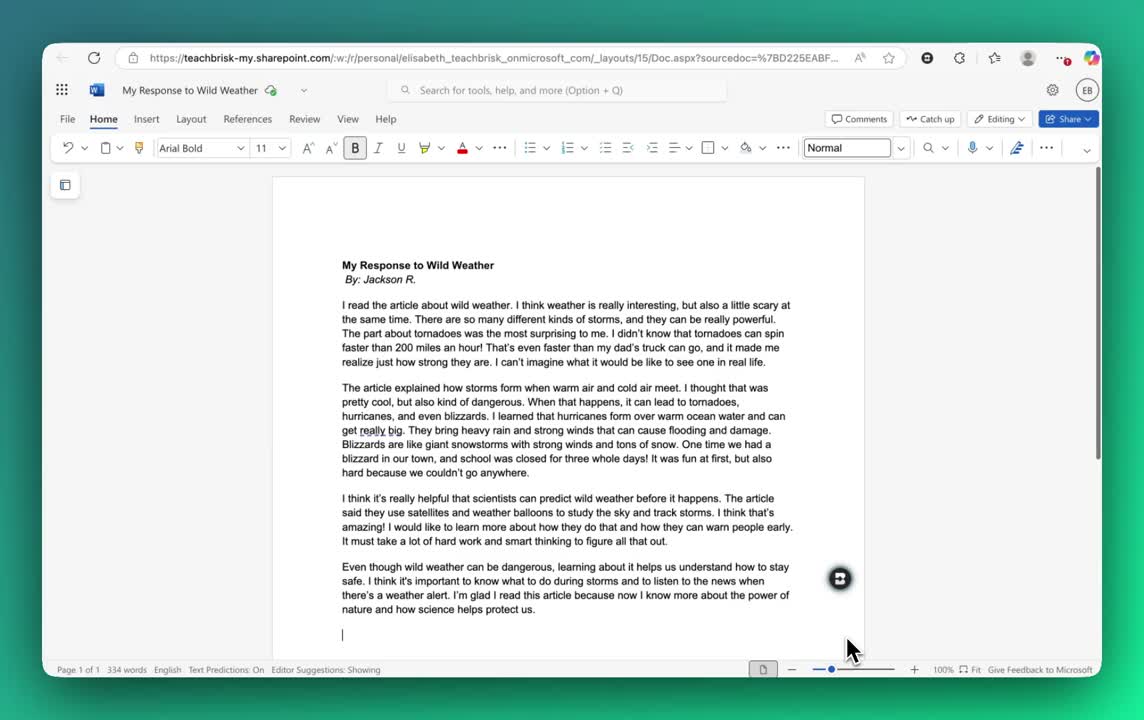Click the Undo arrow icon
Screen dimensions: 1144x720
(68, 148)
